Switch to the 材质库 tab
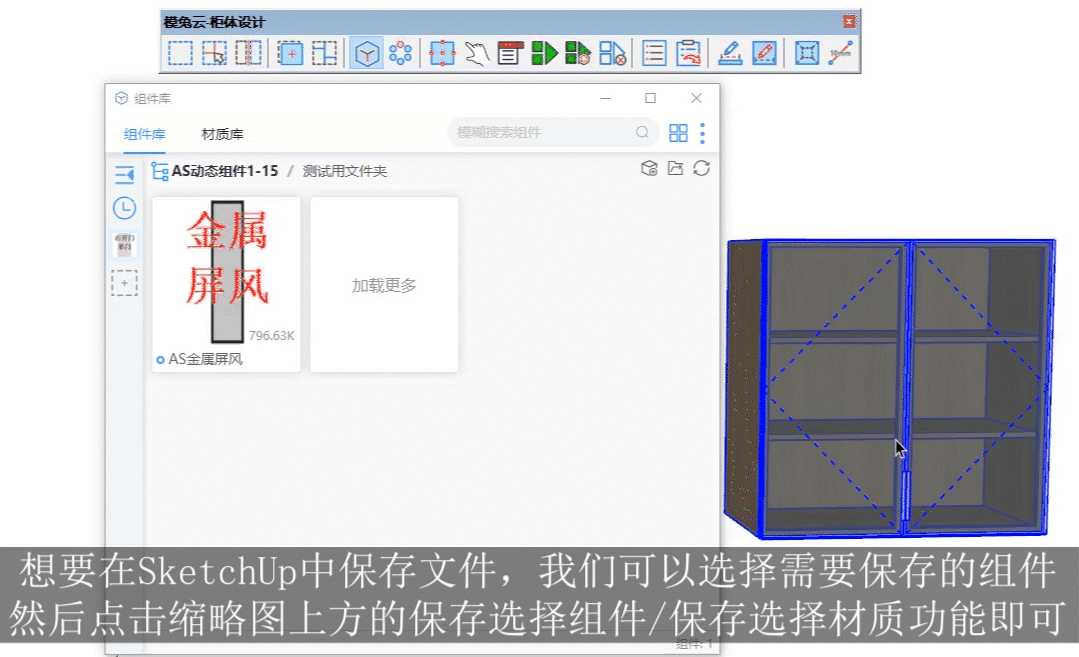Image resolution: width=1079 pixels, height=657 pixels. (222, 134)
